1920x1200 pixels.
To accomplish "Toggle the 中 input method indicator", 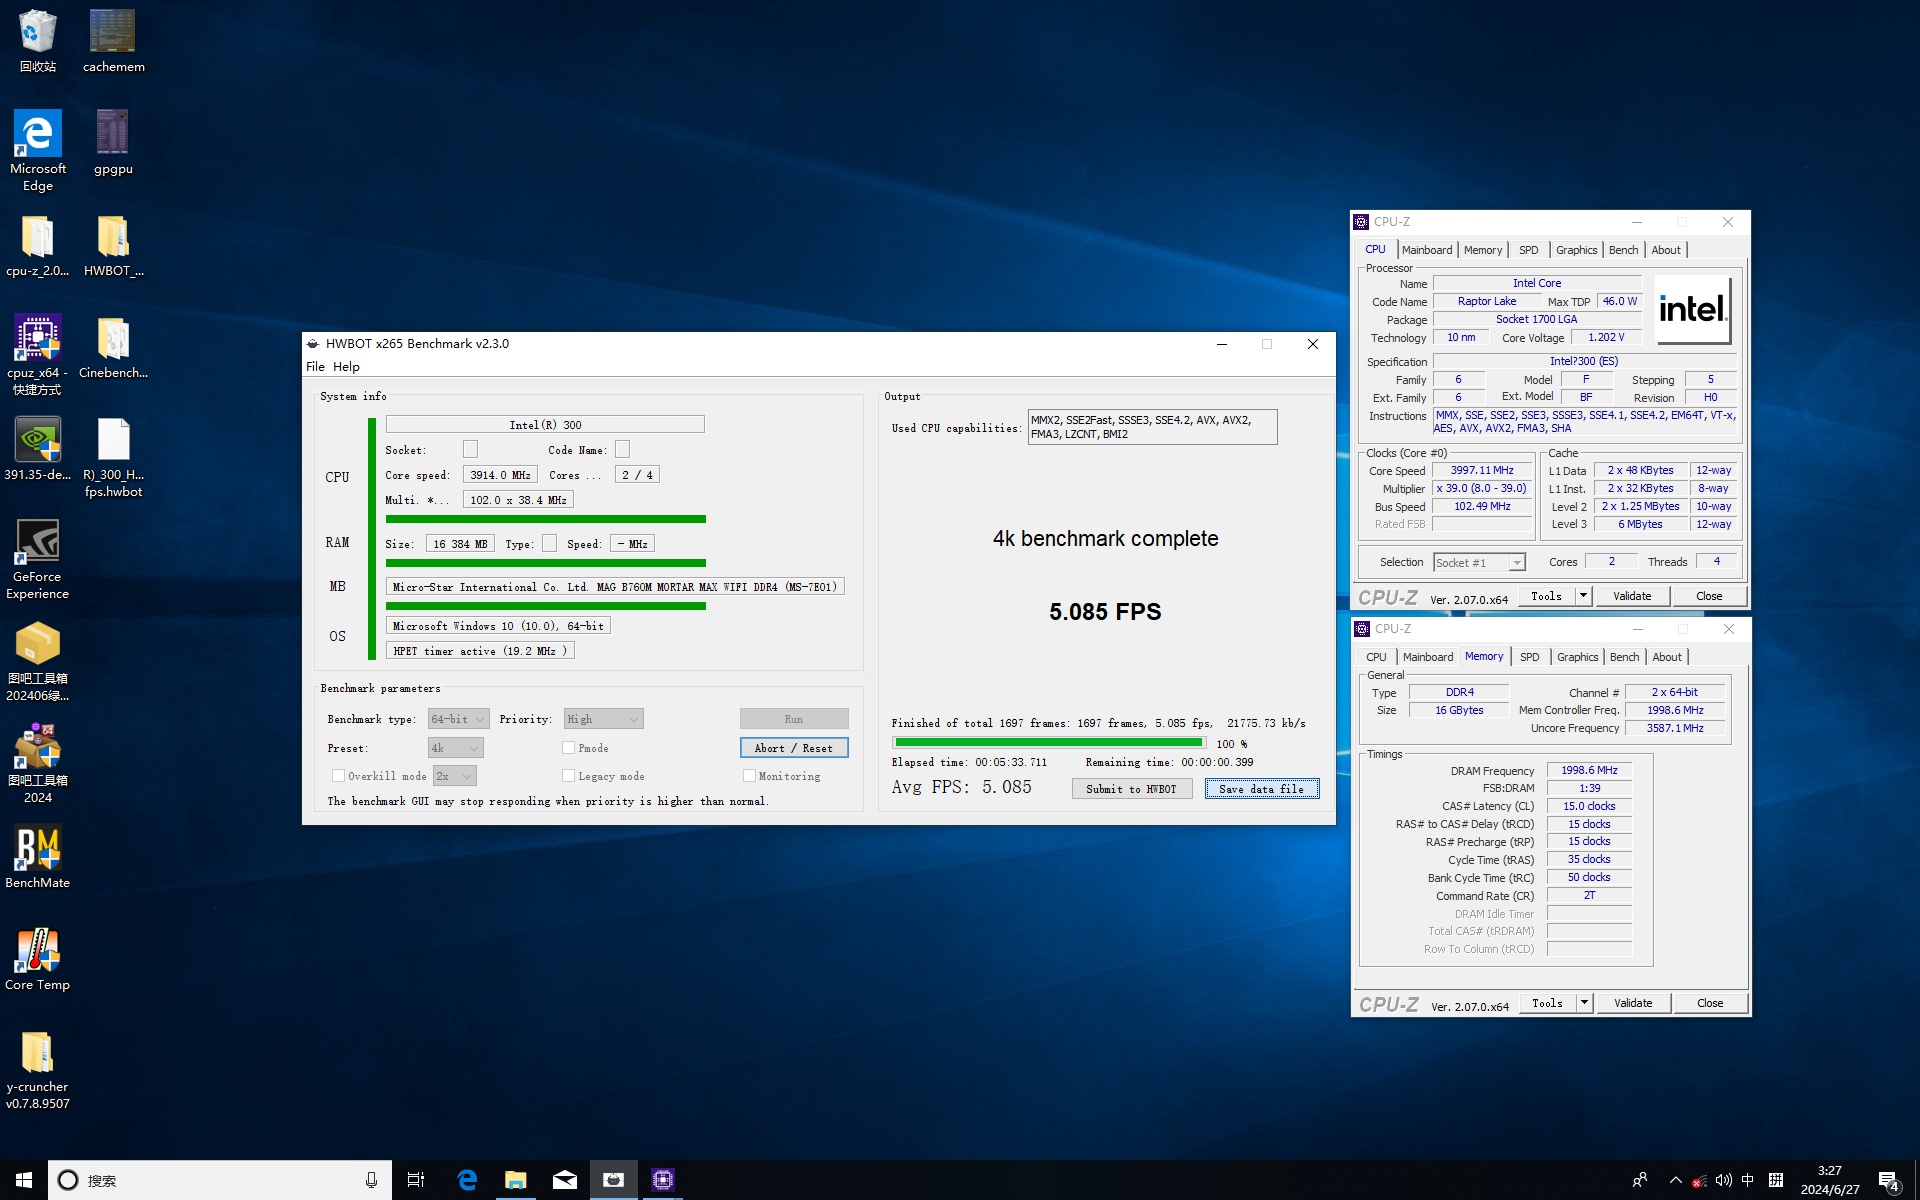I will click(1747, 1180).
